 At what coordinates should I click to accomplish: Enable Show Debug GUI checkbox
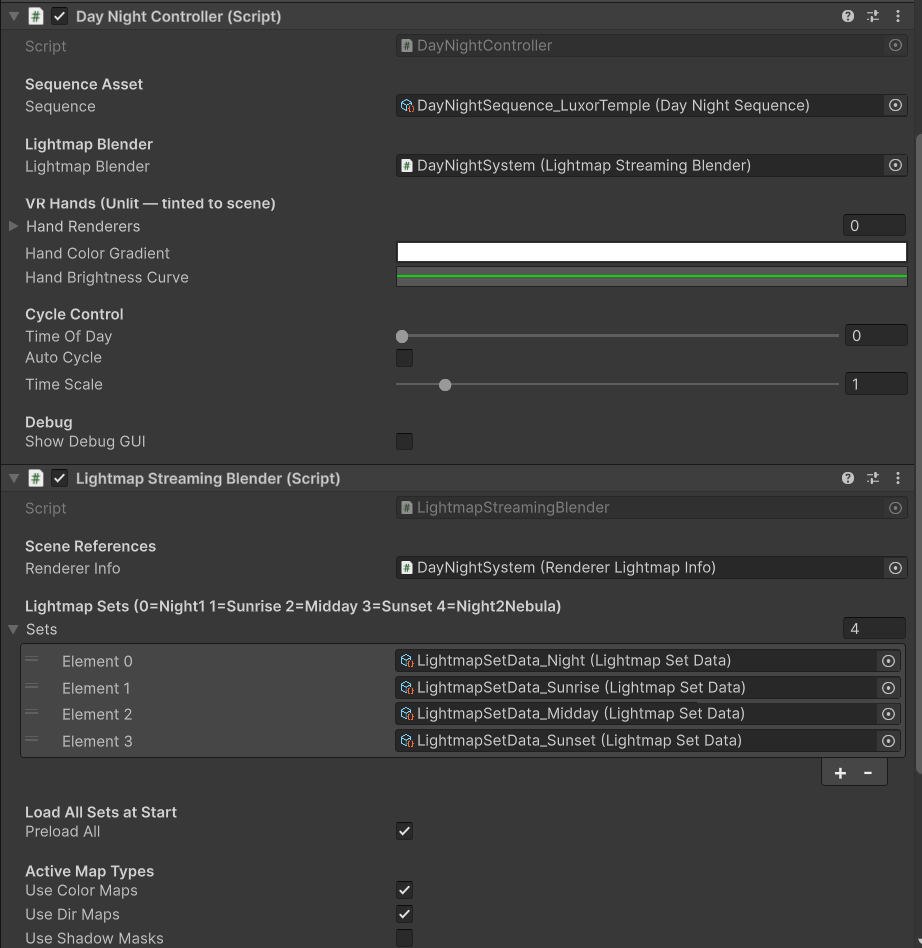tap(404, 441)
